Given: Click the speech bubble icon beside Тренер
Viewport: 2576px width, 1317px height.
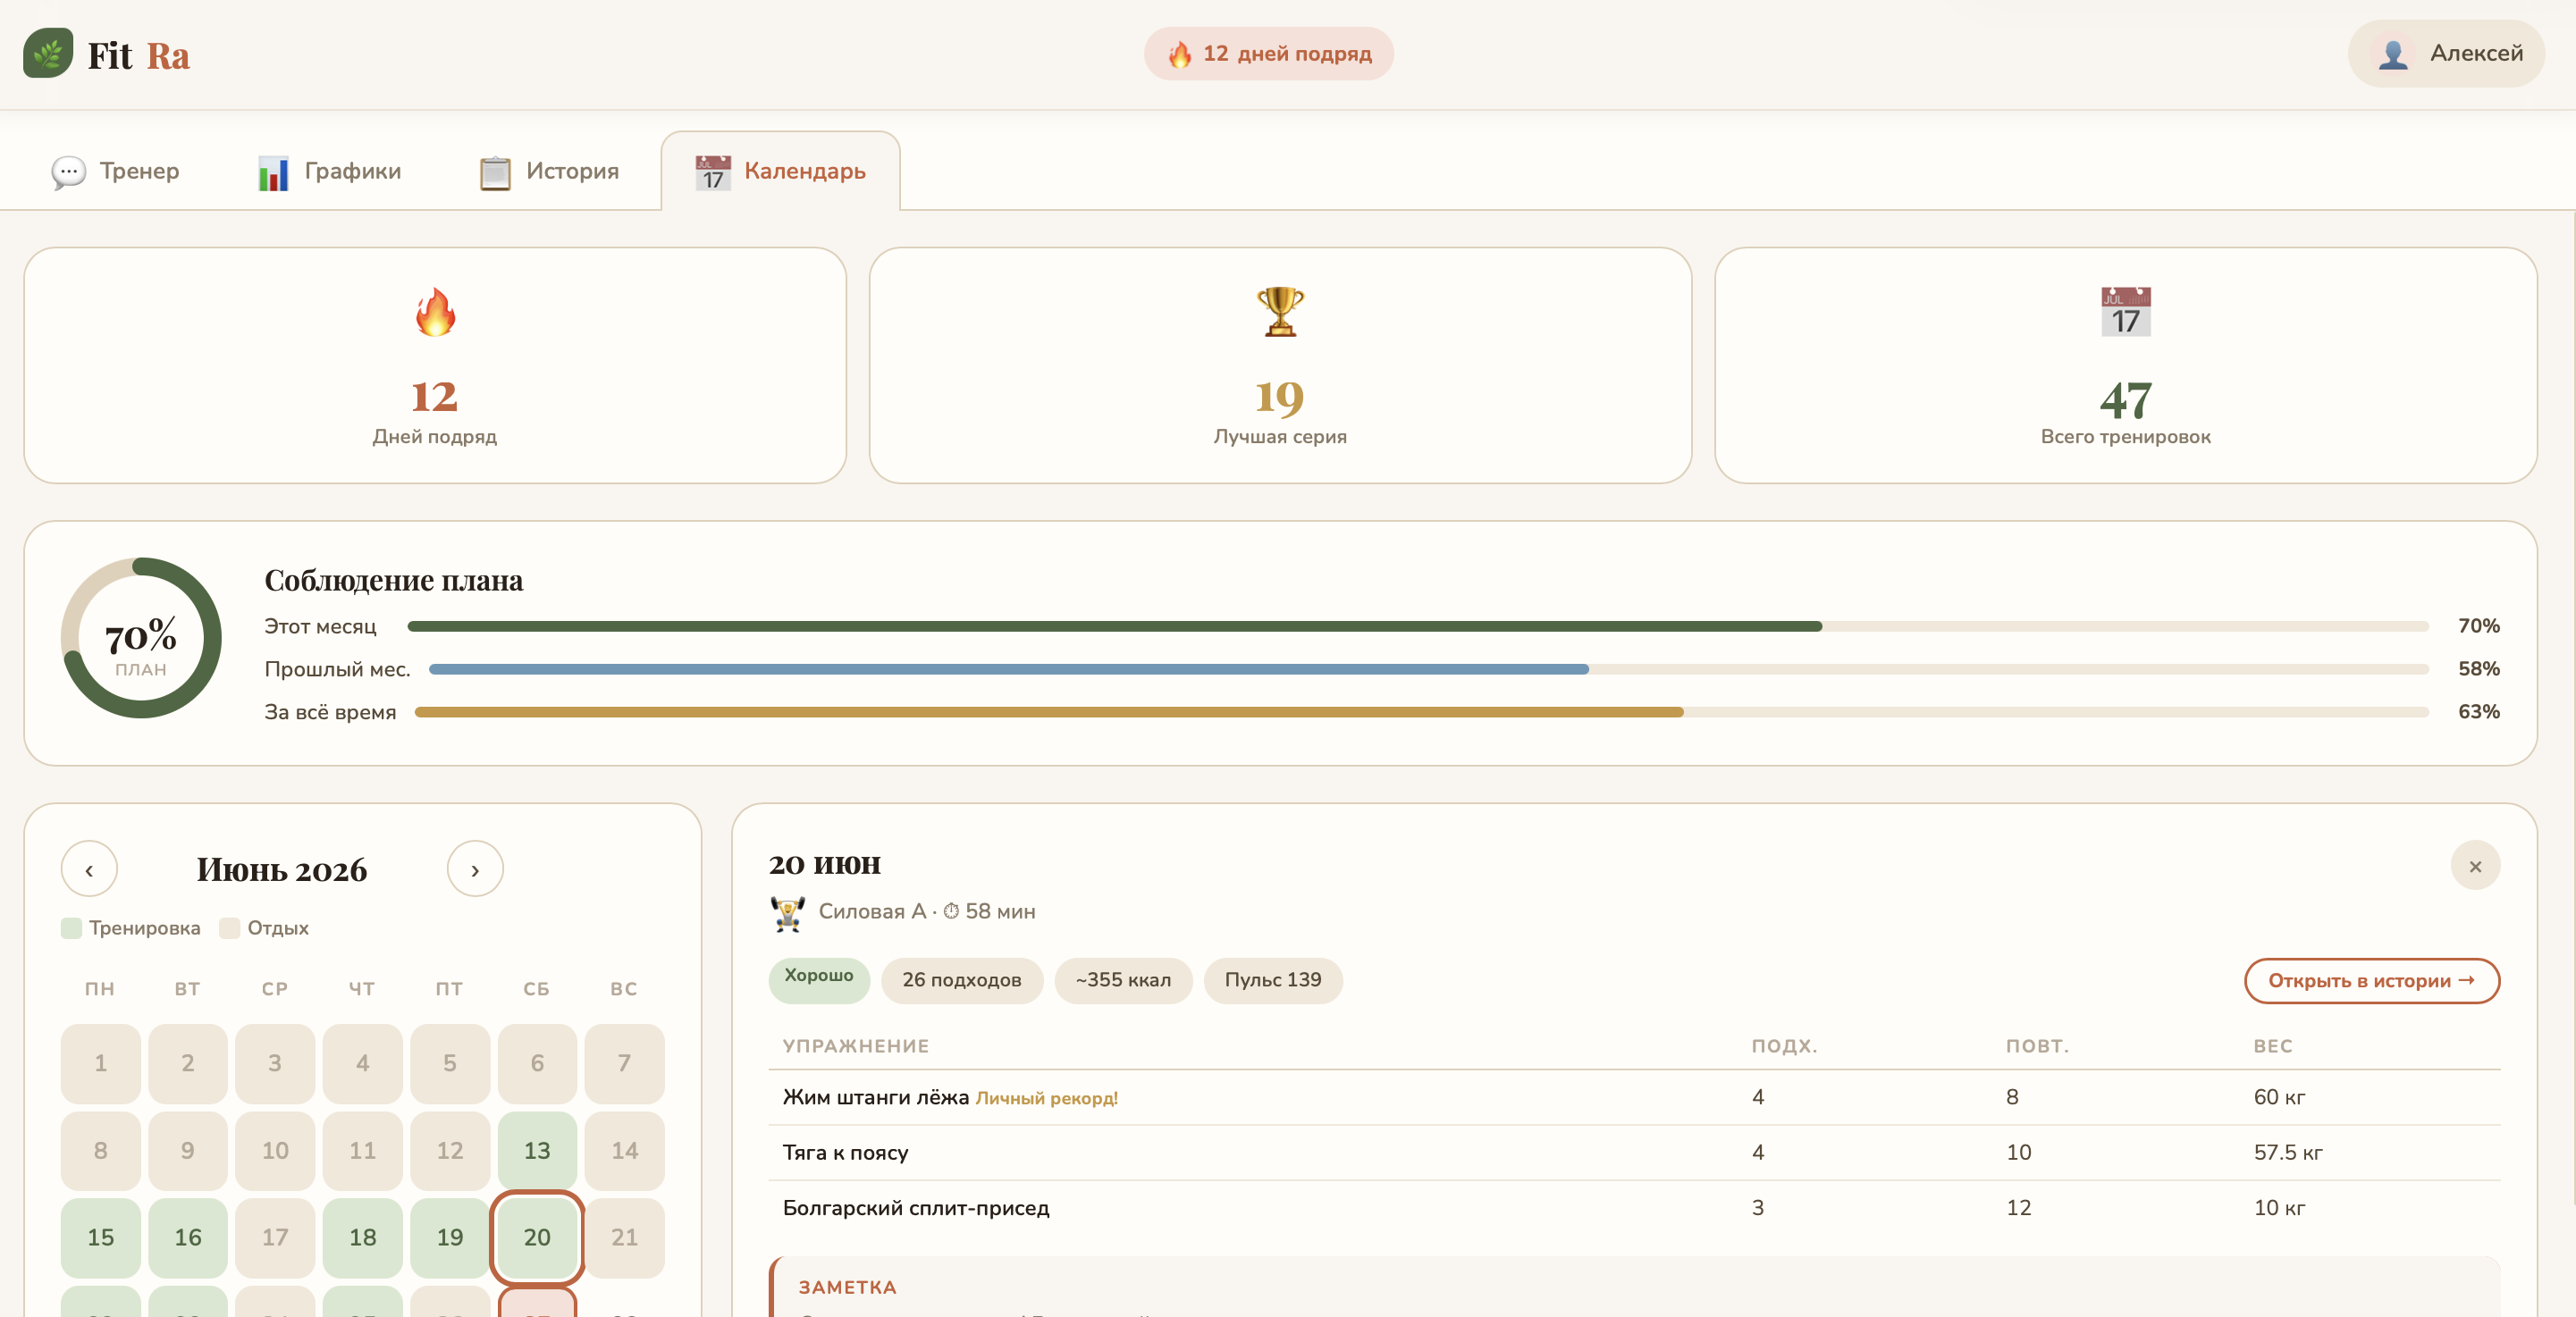Looking at the screenshot, I should coord(68,172).
